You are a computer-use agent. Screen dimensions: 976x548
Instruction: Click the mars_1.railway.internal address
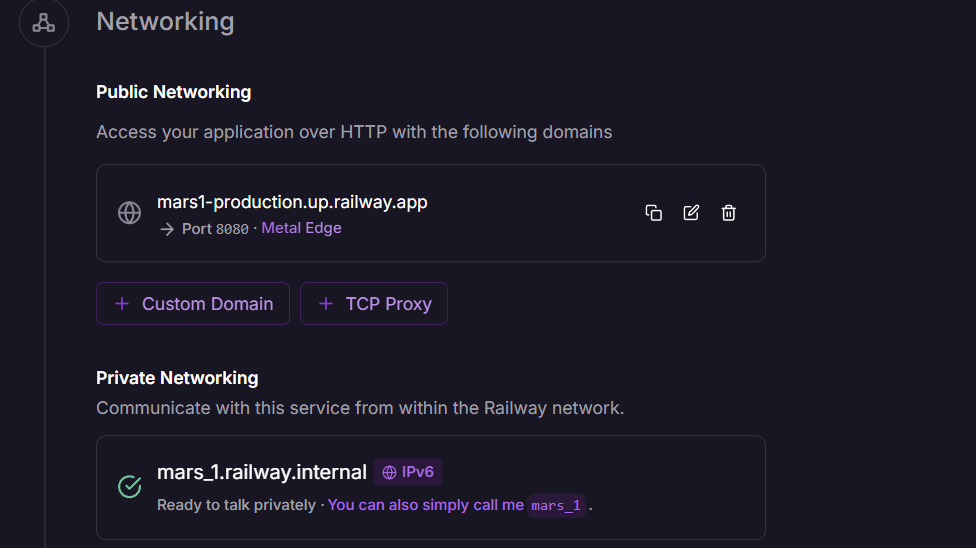pos(262,472)
